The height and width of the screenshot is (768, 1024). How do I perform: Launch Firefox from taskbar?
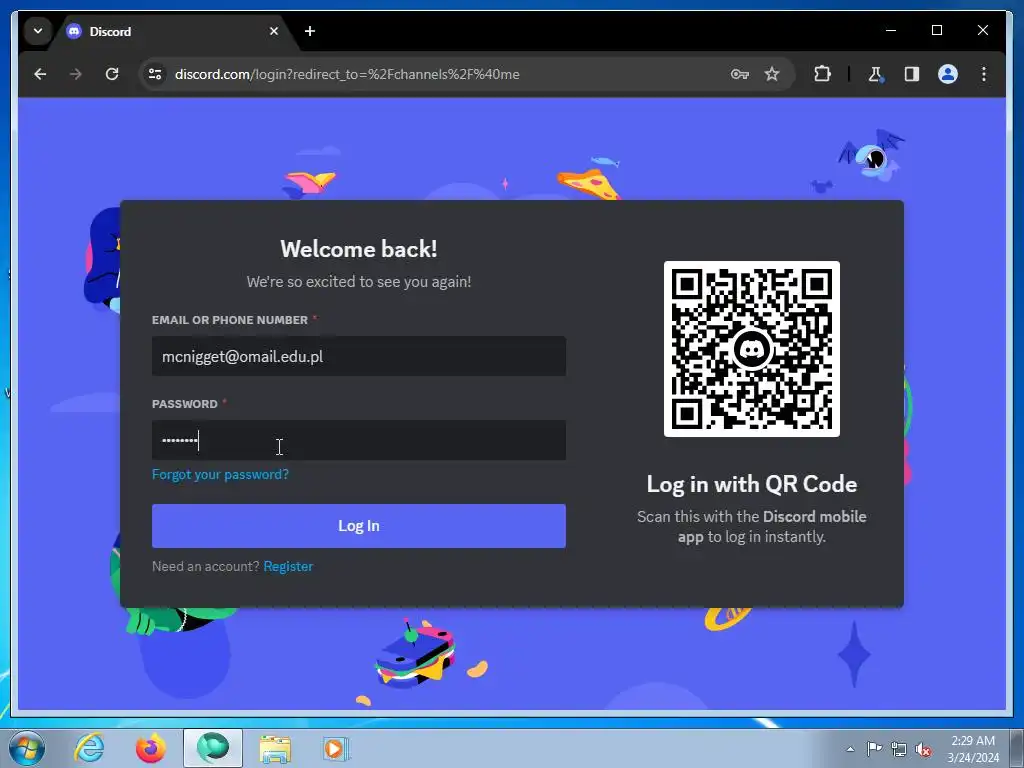(150, 748)
